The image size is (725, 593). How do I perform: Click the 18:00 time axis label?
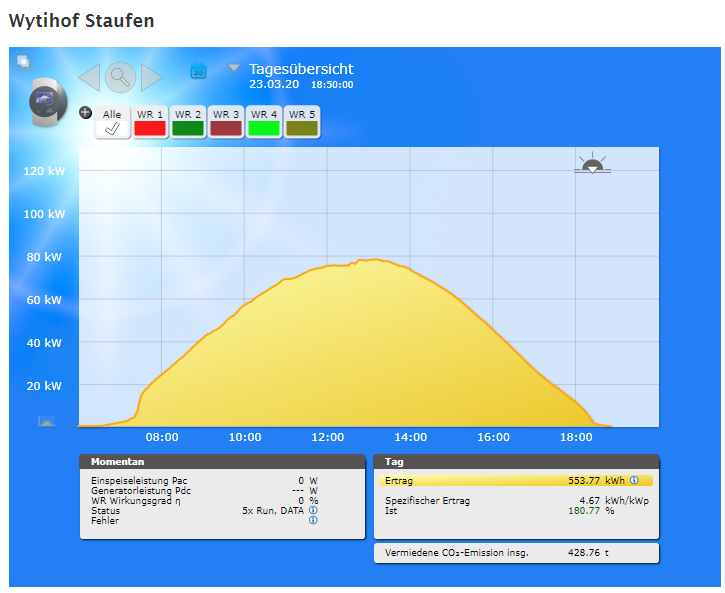[x=576, y=437]
